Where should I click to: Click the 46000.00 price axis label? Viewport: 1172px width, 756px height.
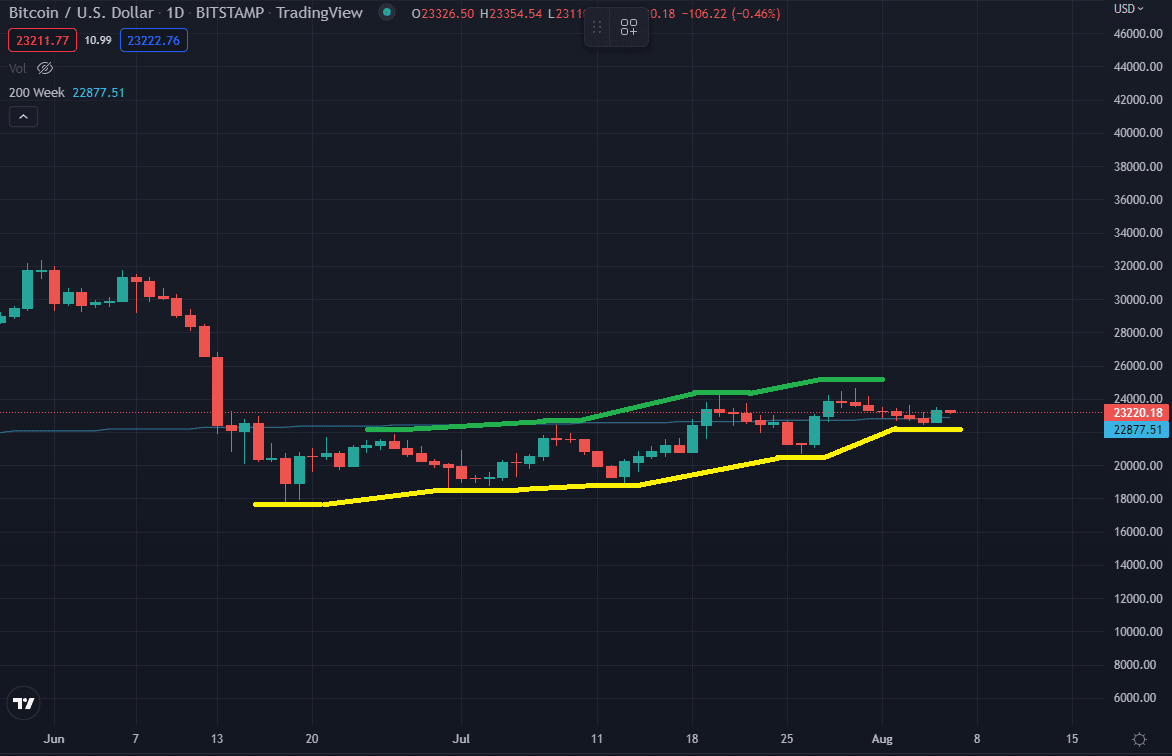(x=1138, y=34)
